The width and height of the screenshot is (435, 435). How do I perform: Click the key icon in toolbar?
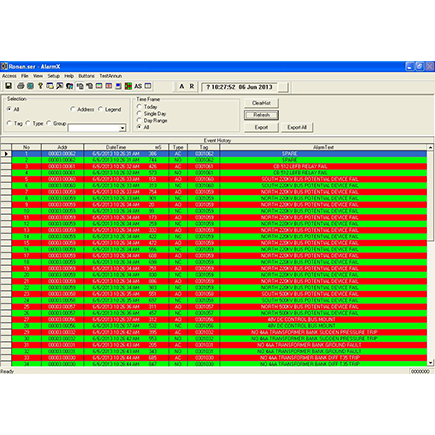click(40, 86)
